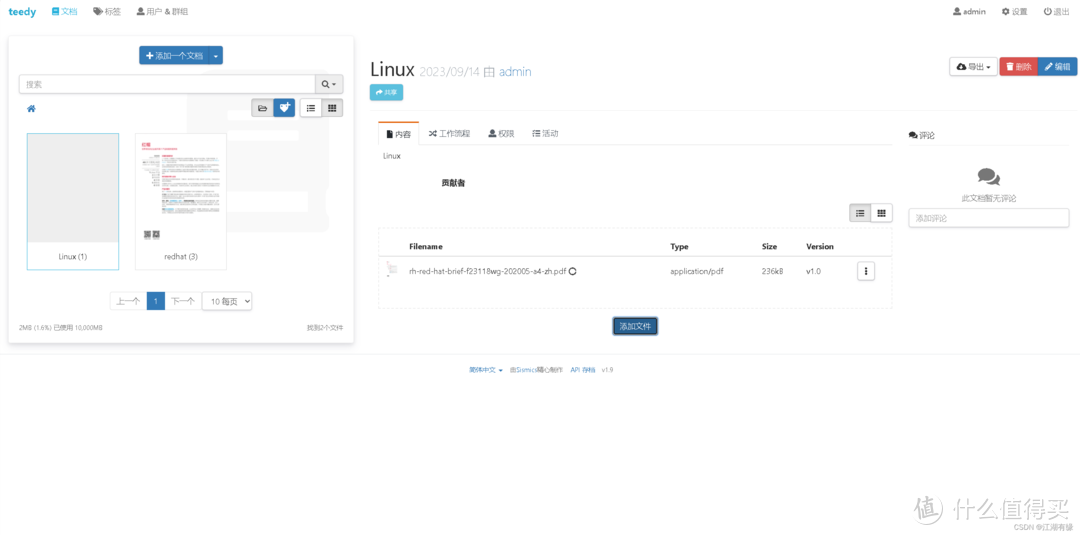
Task: Open 用户 & 群组 (Users & Groups) nav item
Action: [x=162, y=12]
